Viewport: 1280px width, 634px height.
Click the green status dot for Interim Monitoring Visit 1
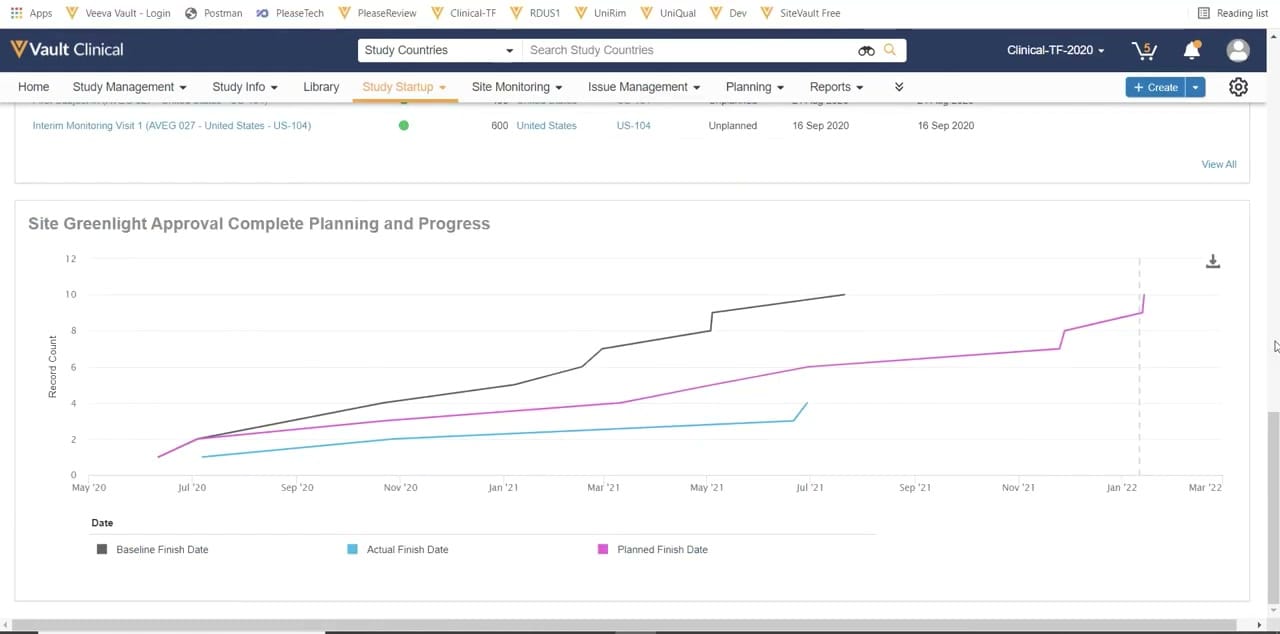[404, 126]
